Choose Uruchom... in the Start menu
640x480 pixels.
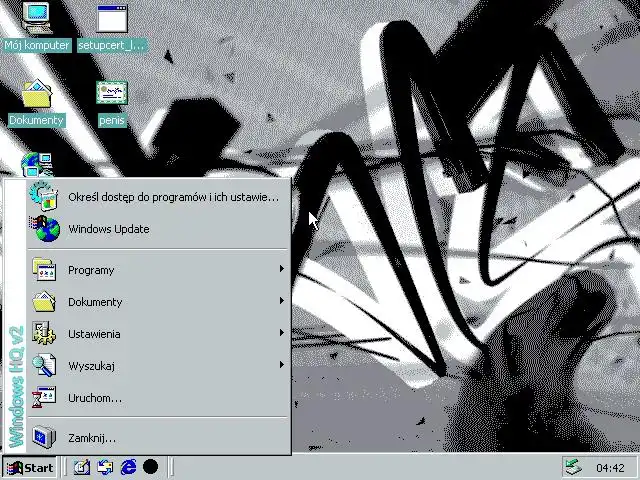[158, 398]
